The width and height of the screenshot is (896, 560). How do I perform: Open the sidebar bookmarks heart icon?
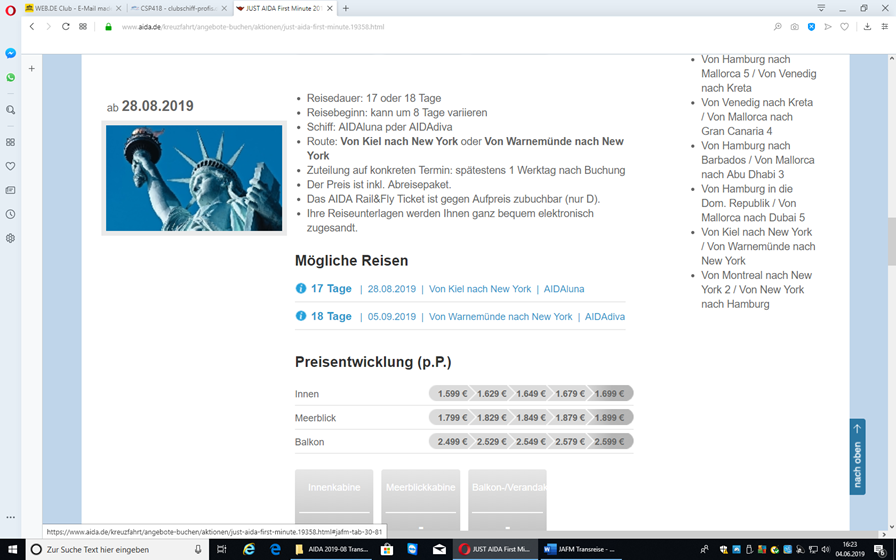coord(10,166)
